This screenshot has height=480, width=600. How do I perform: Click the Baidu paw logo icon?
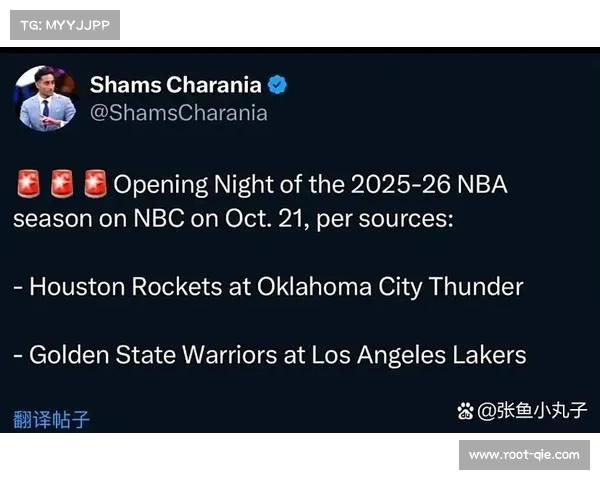(466, 410)
